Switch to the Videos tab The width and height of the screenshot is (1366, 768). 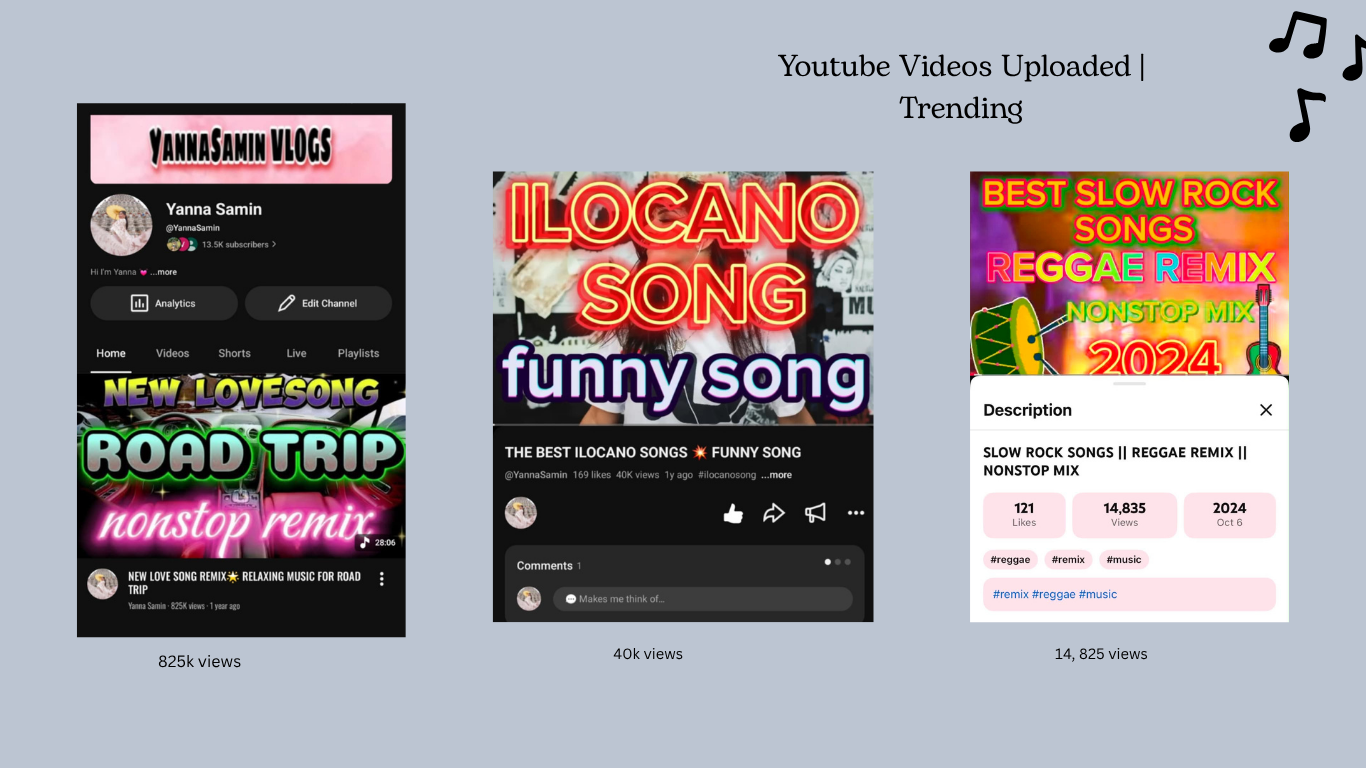172,353
